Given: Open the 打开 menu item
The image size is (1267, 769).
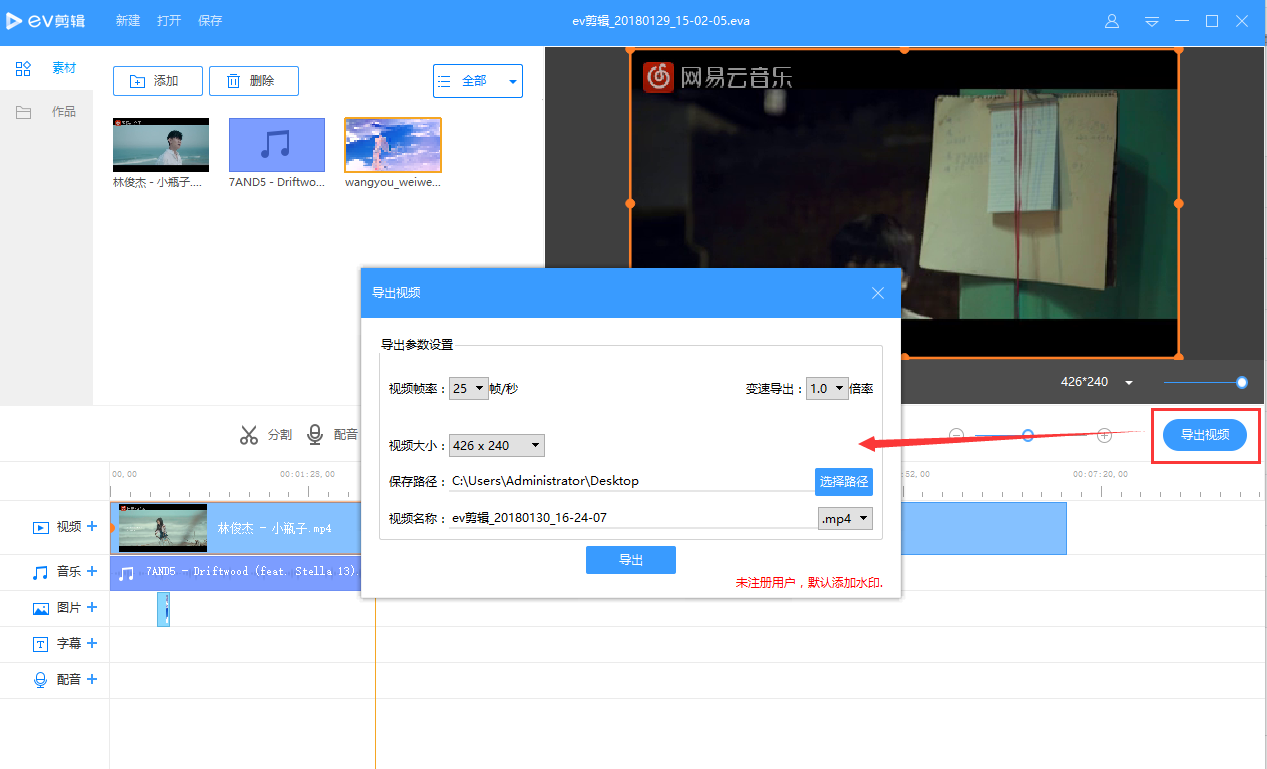Looking at the screenshot, I should click(169, 20).
